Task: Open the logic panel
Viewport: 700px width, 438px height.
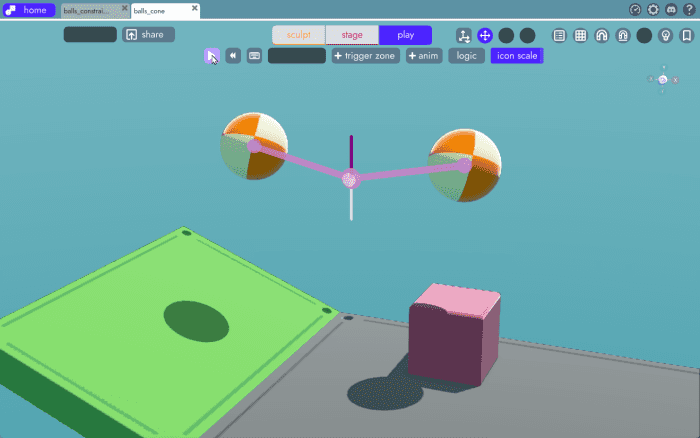Action: tap(466, 56)
